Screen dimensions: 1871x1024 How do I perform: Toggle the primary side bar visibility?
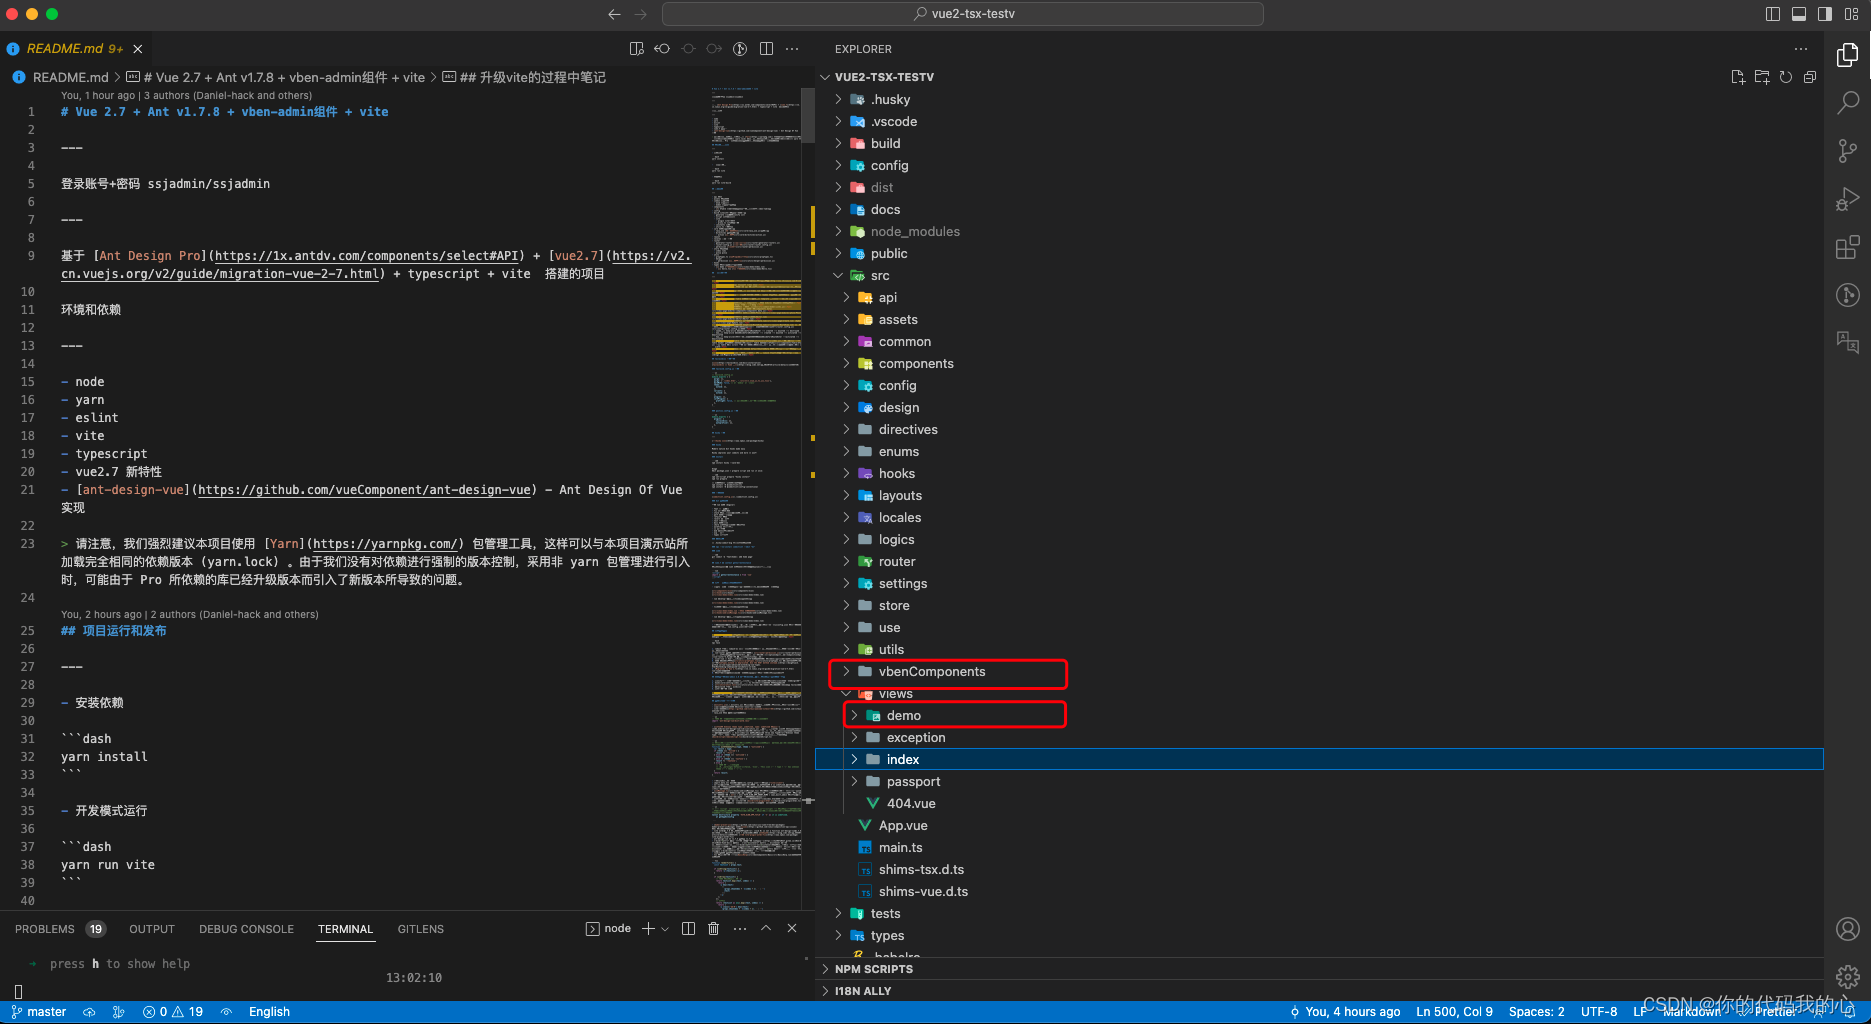(x=1771, y=13)
